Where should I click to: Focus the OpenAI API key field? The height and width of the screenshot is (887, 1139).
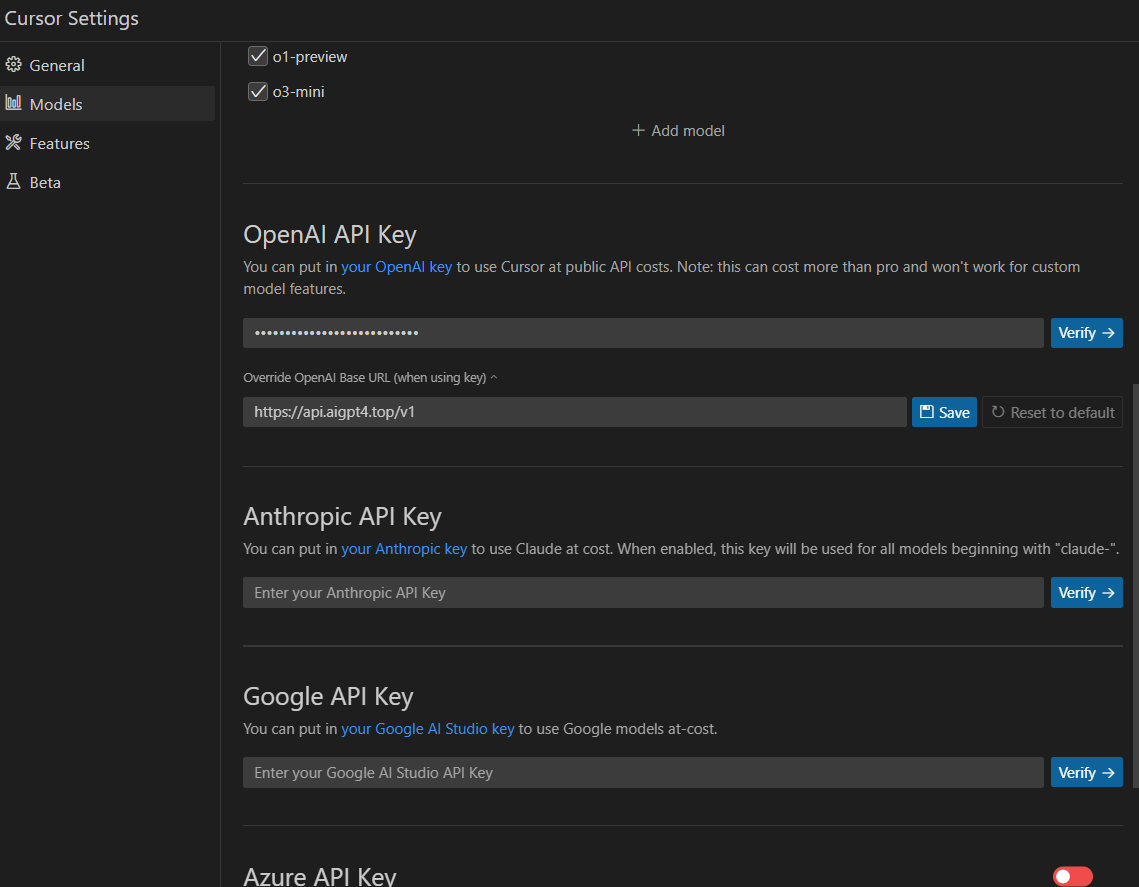[x=643, y=333]
